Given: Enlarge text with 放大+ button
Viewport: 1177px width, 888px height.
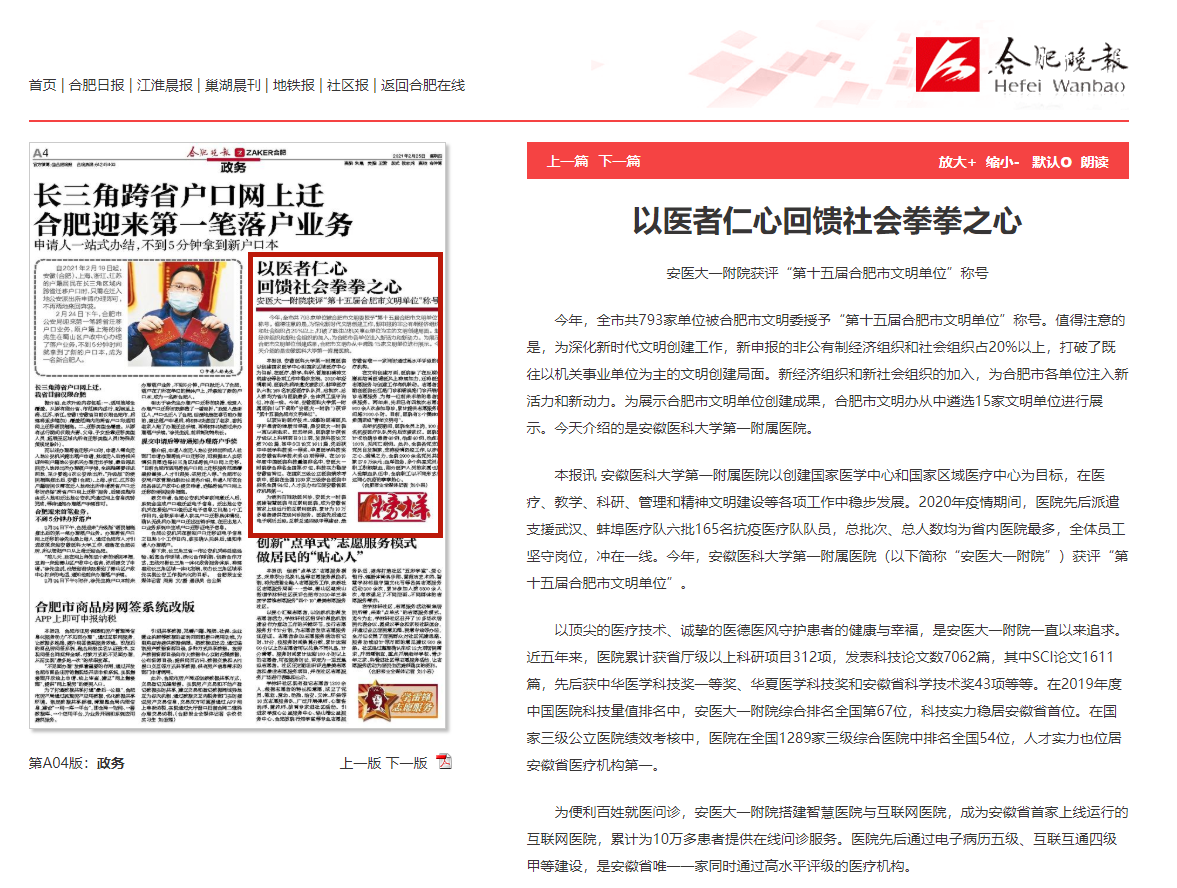Looking at the screenshot, I should tap(957, 161).
